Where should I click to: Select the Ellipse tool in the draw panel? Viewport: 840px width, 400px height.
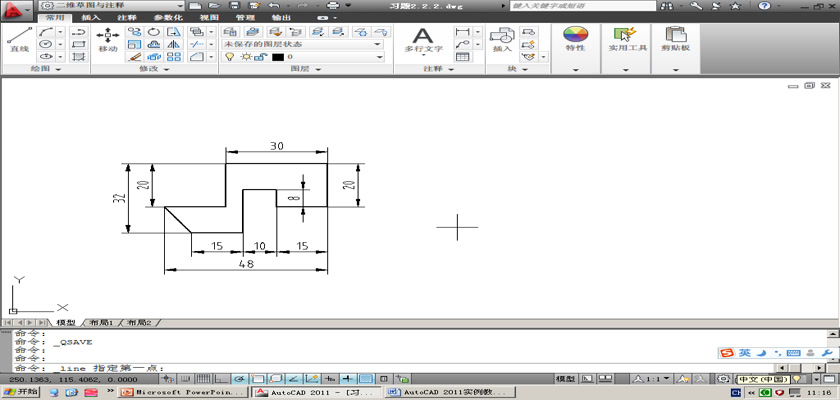click(x=47, y=56)
